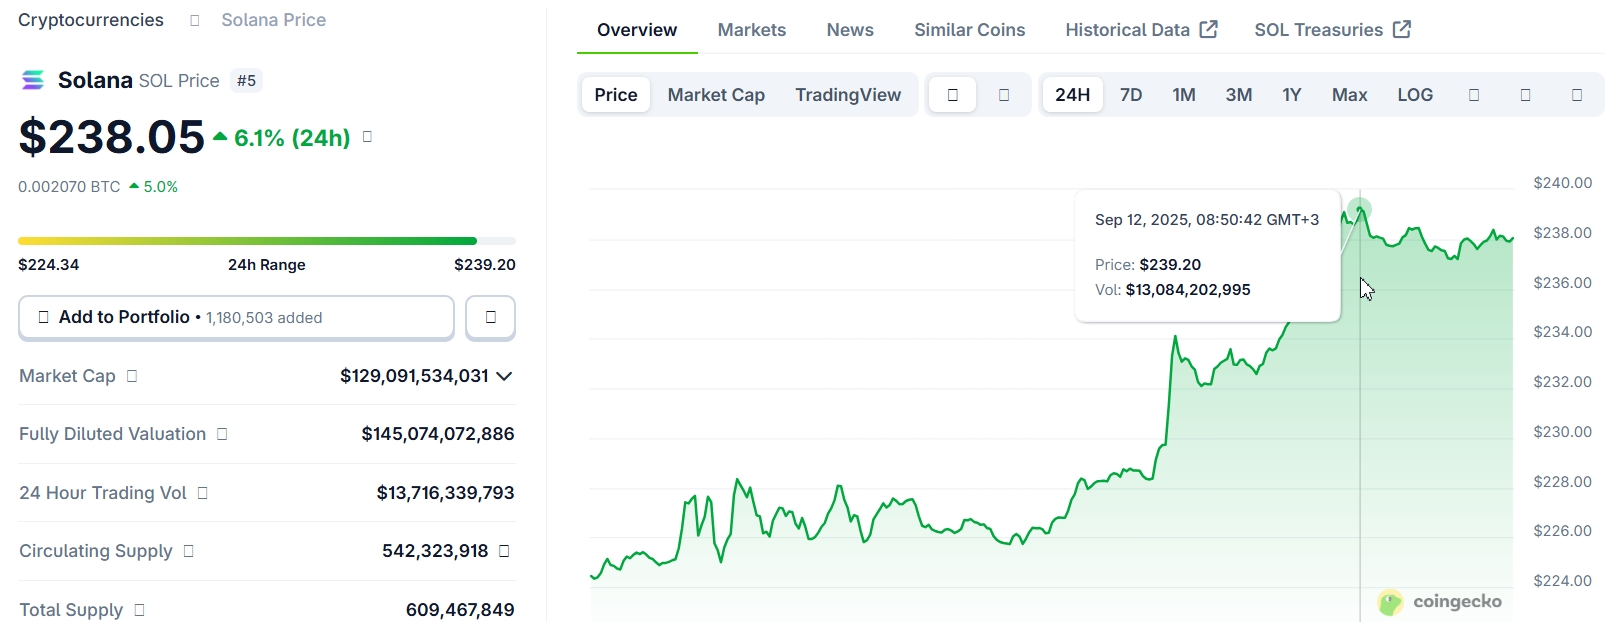The image size is (1606, 622).
Task: Switch to the Similar Coins tab
Action: [969, 30]
